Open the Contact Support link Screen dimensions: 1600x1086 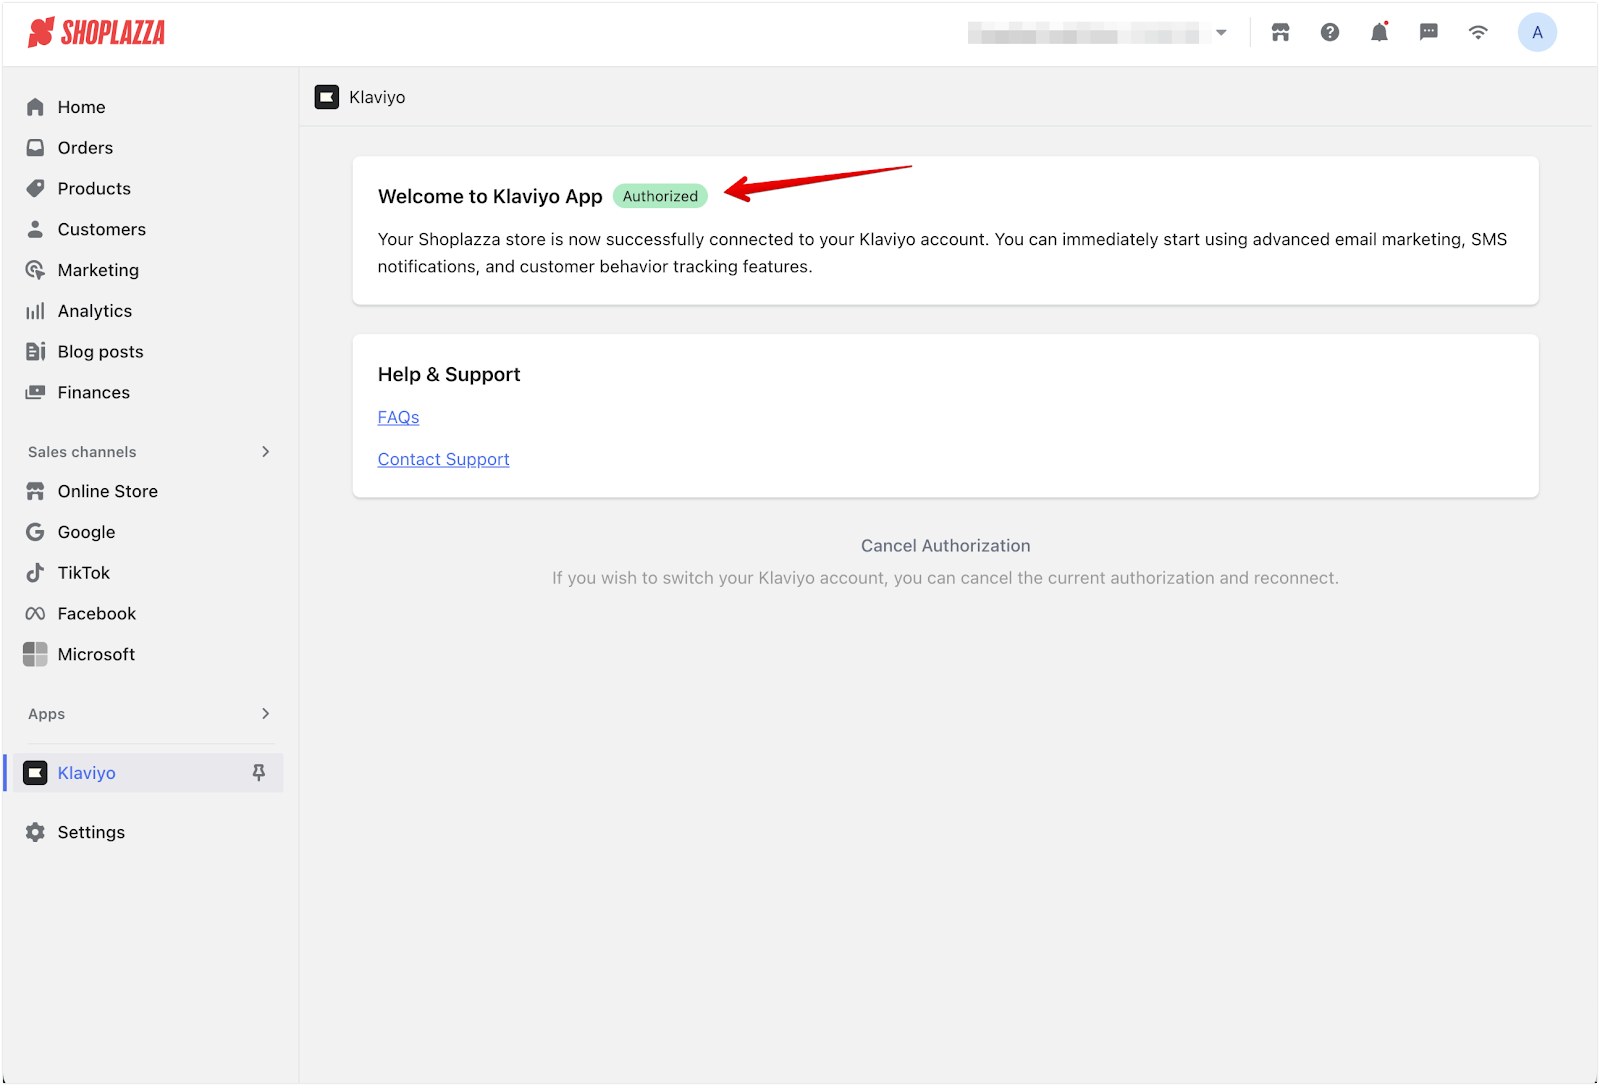[443, 460]
